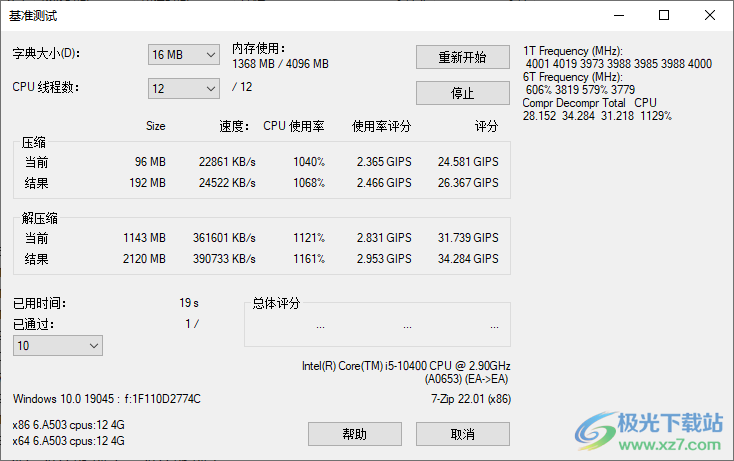734x461 pixels.
Task: Click the 基准测试 window title
Action: point(33,16)
